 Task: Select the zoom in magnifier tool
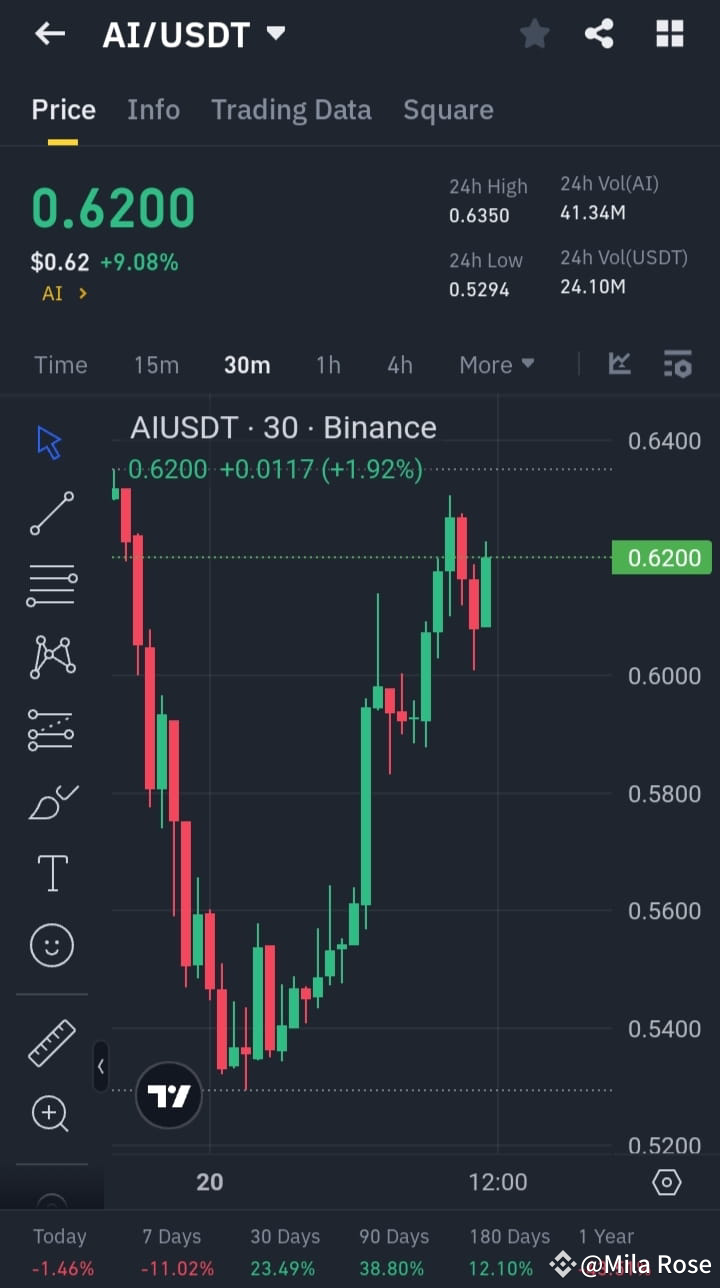point(50,1113)
